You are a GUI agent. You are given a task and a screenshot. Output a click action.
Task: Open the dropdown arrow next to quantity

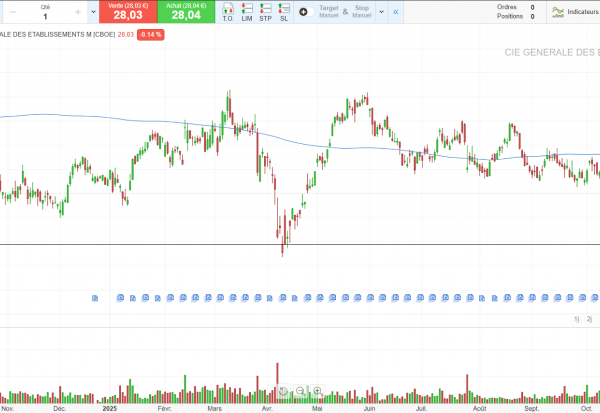[x=93, y=12]
